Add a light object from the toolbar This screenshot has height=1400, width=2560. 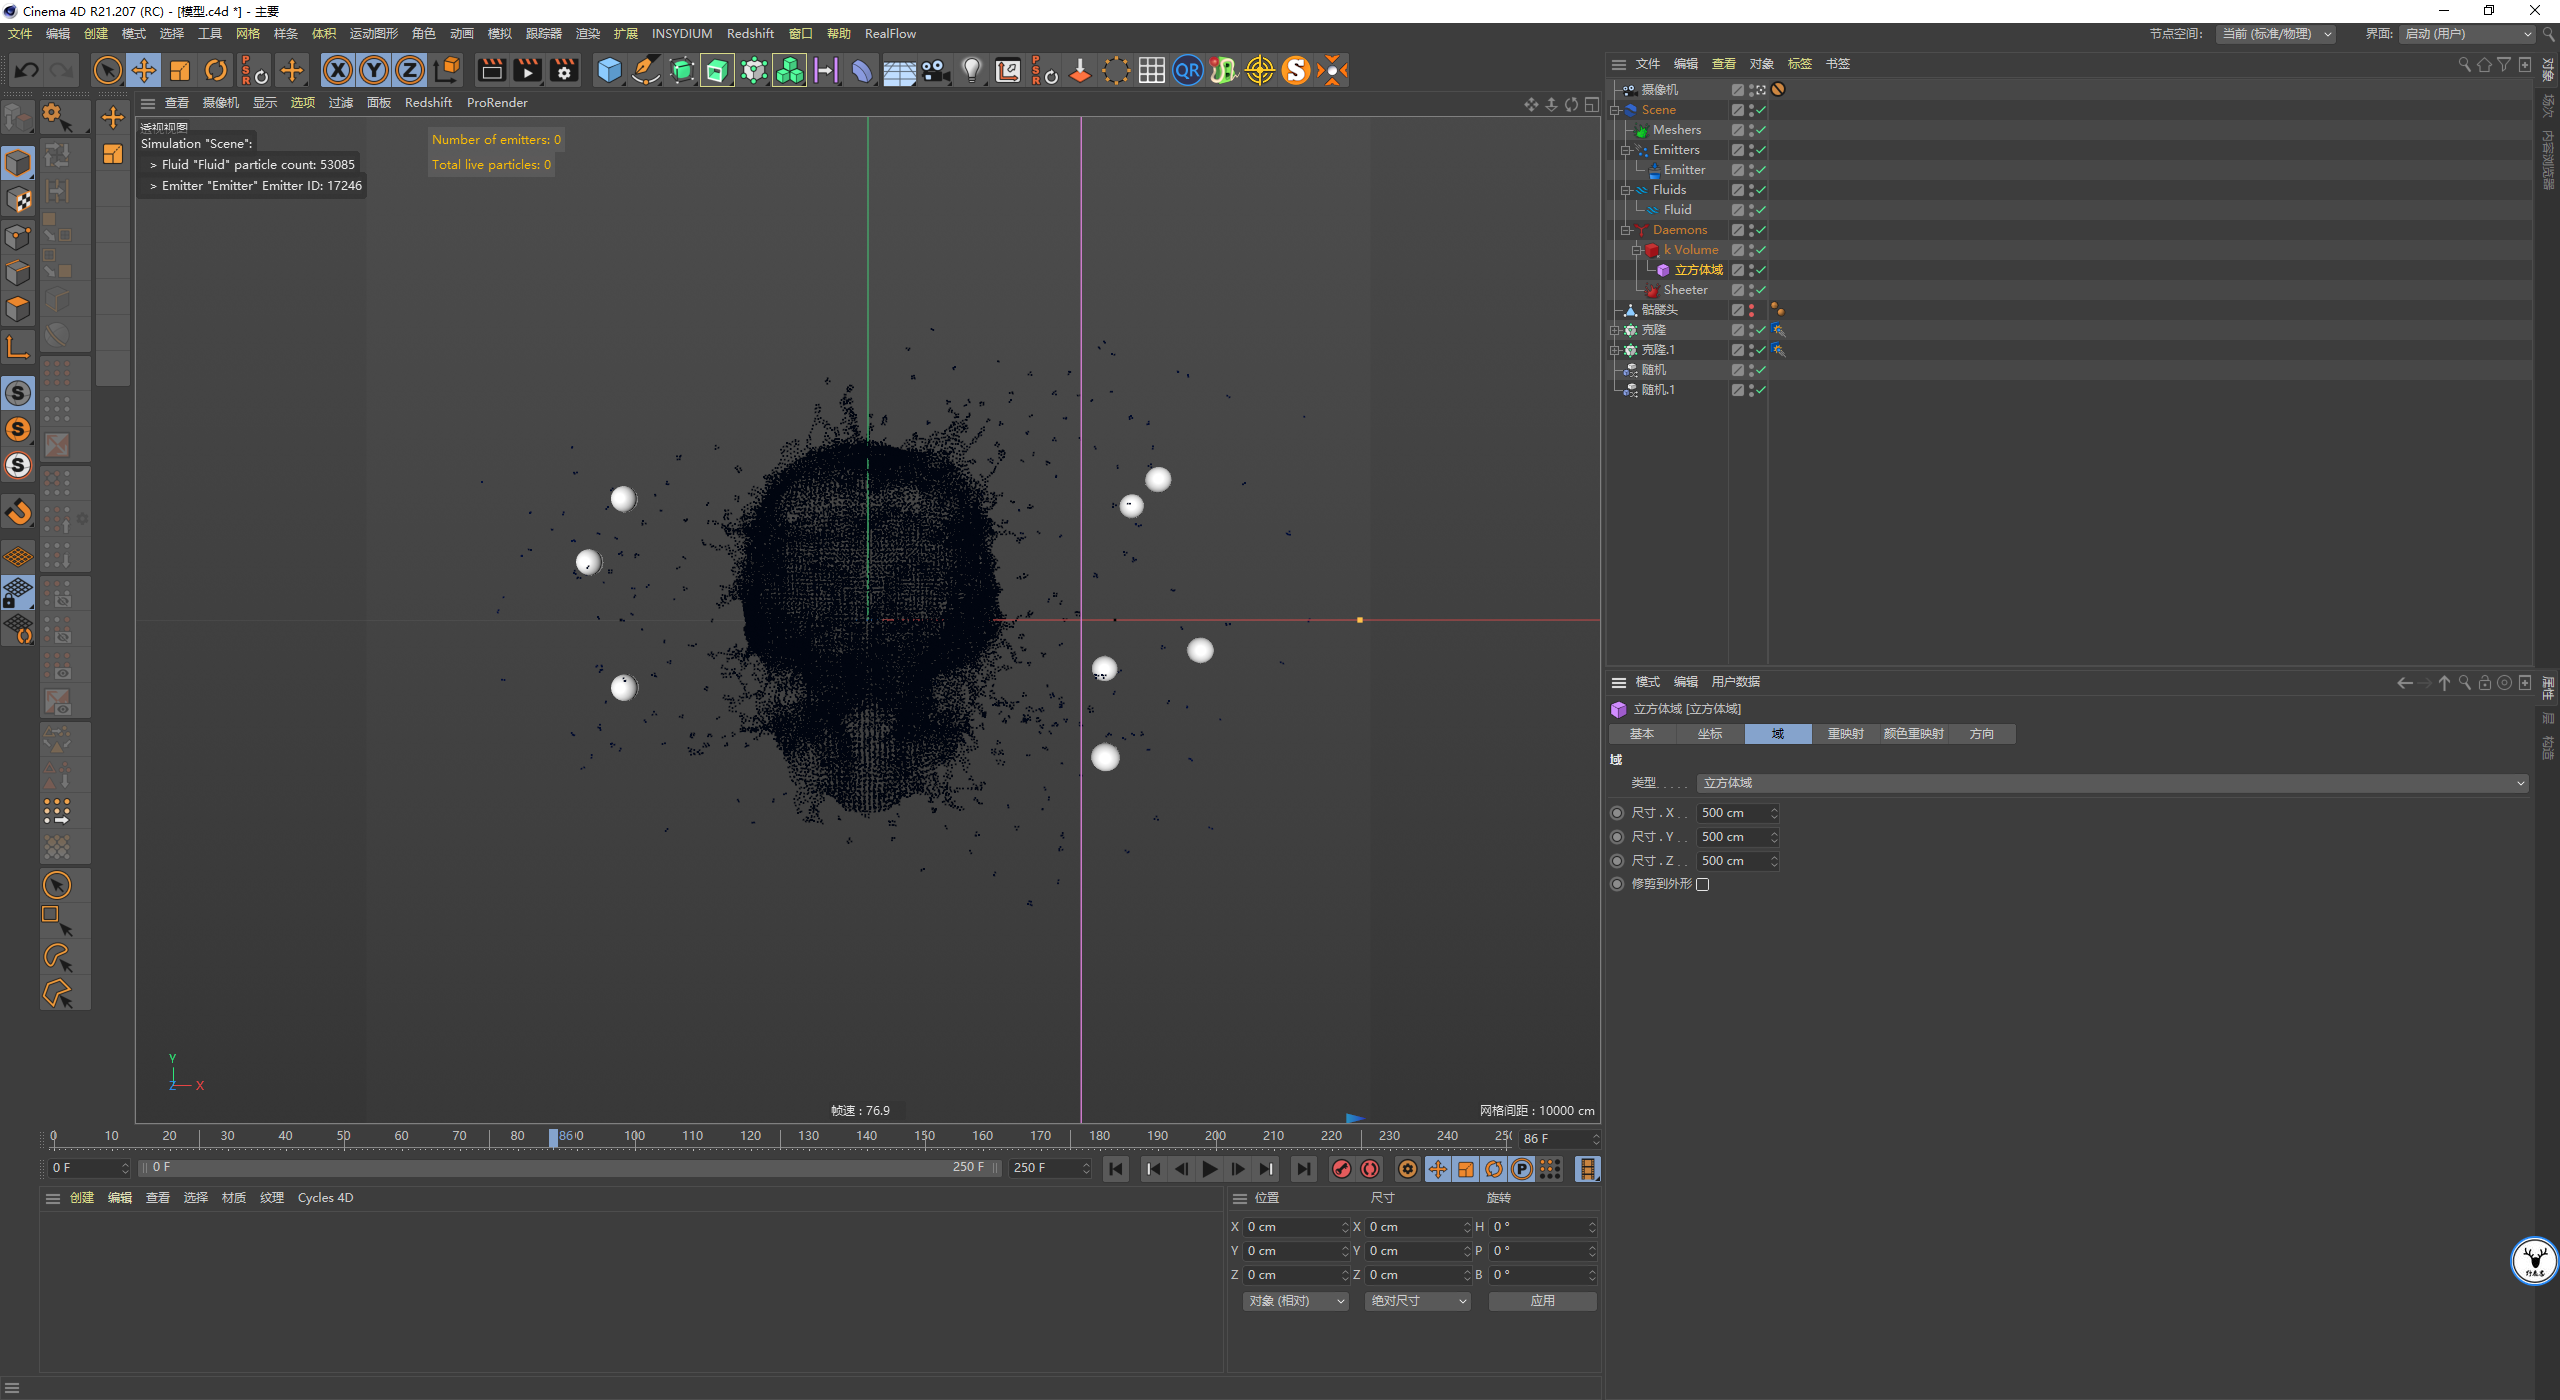coord(971,70)
